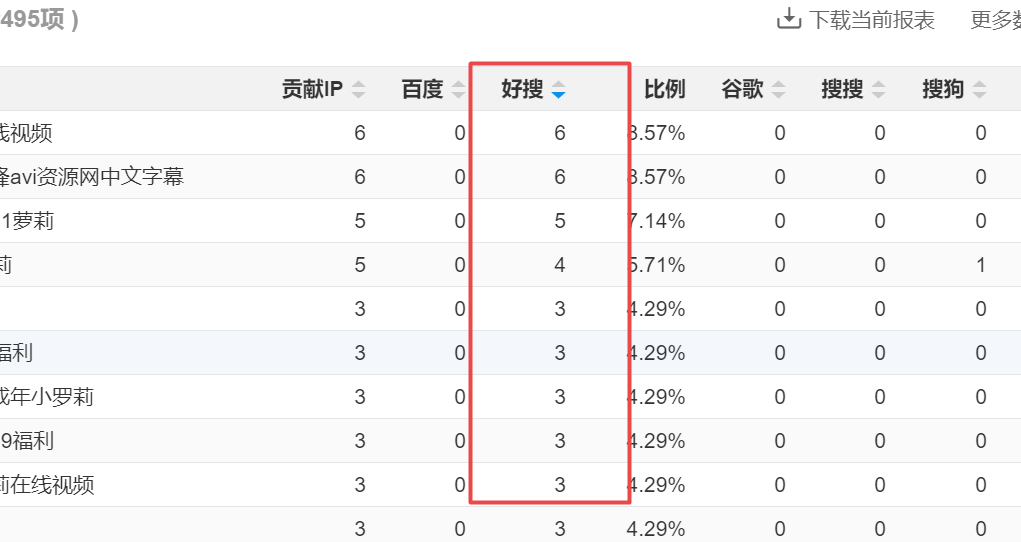The height and width of the screenshot is (542, 1021).
Task: Click 下载当前报表 link
Action: click(871, 20)
